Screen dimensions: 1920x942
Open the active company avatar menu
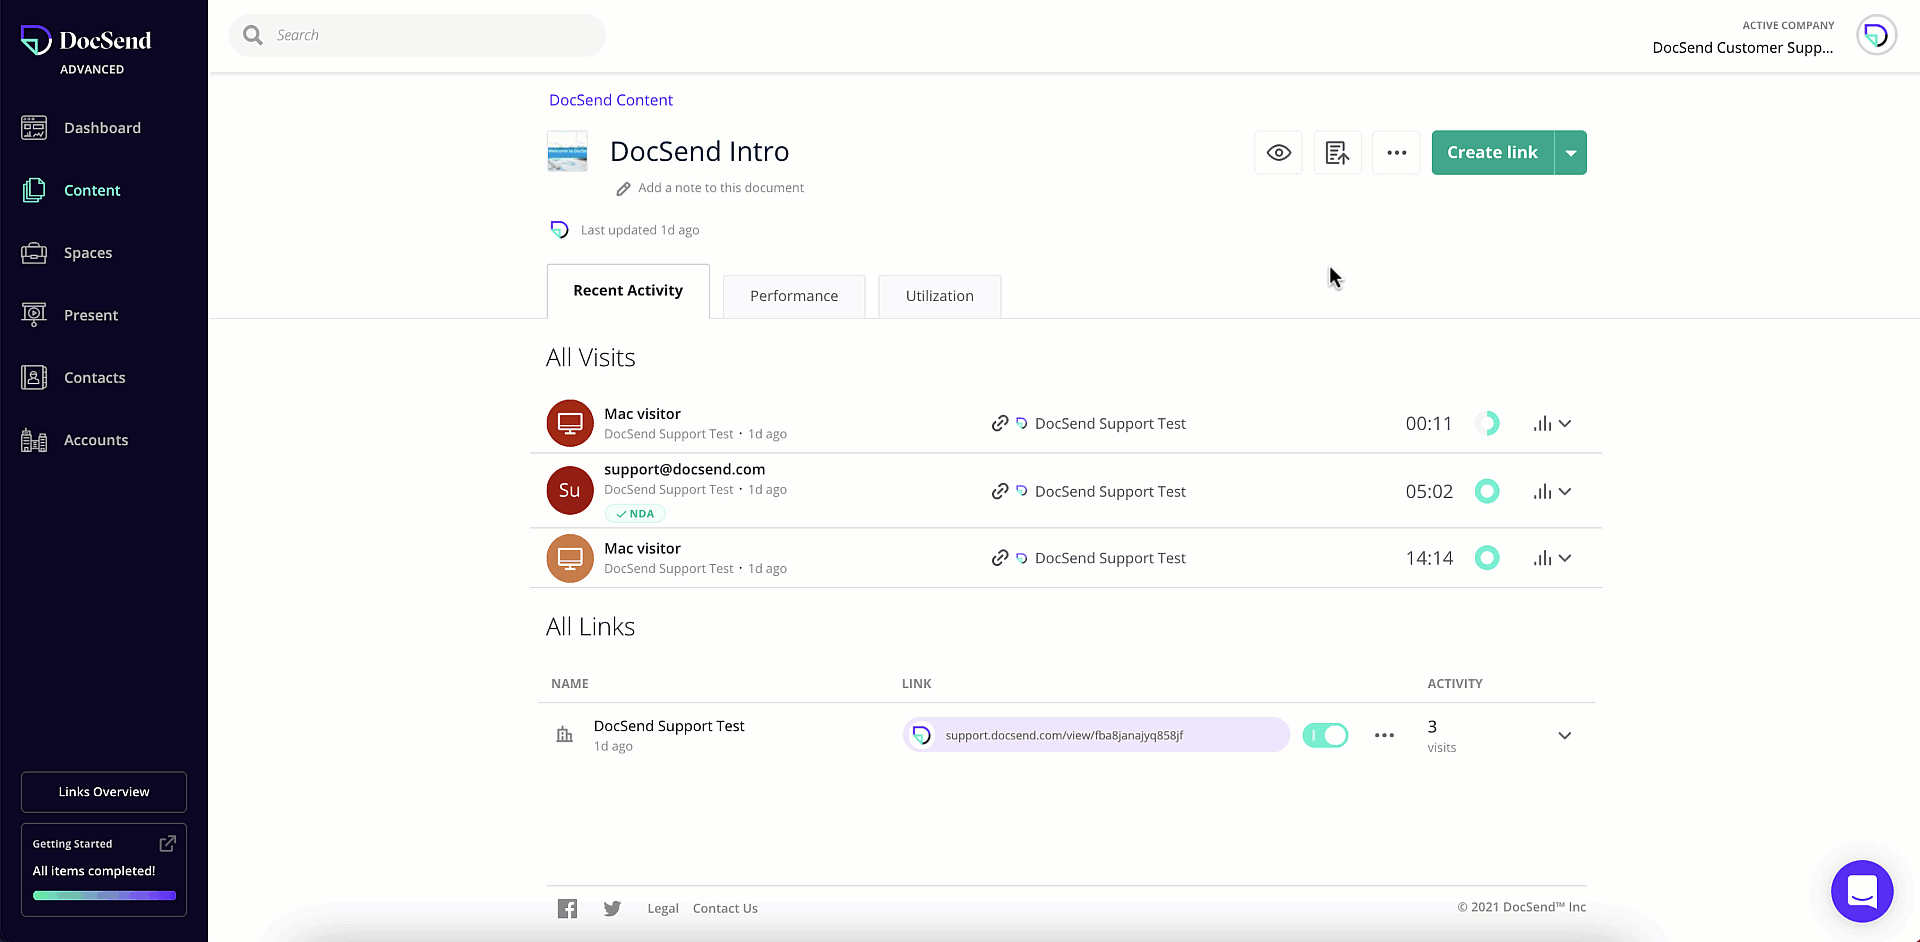click(1876, 35)
